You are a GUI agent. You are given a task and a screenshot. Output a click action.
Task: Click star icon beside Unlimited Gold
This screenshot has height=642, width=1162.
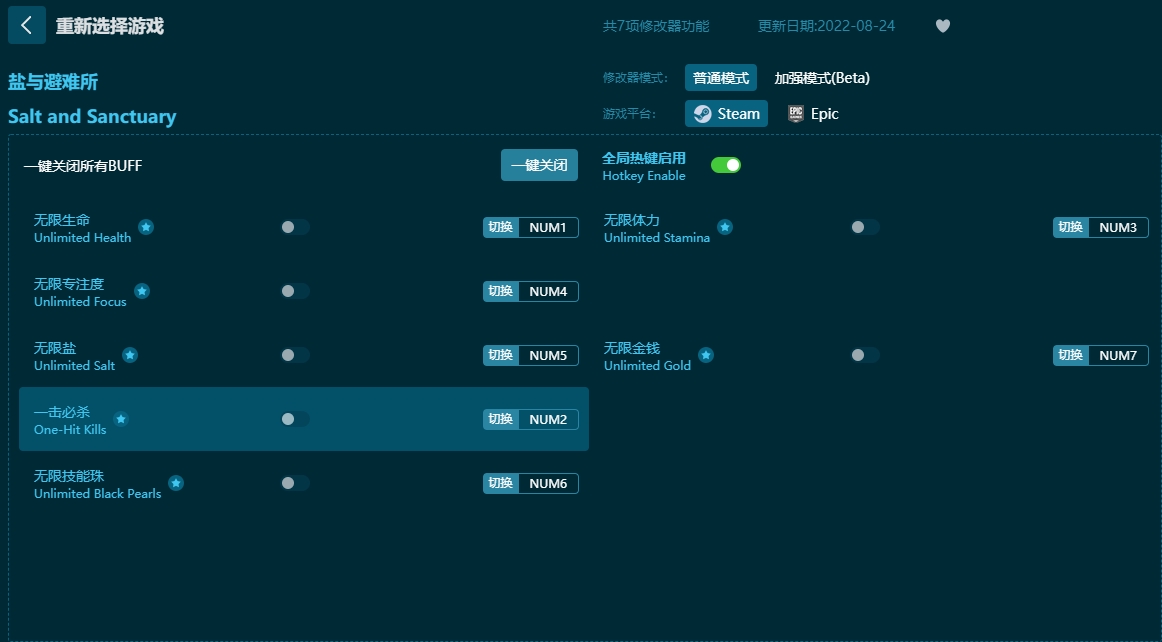pyautogui.click(x=706, y=355)
